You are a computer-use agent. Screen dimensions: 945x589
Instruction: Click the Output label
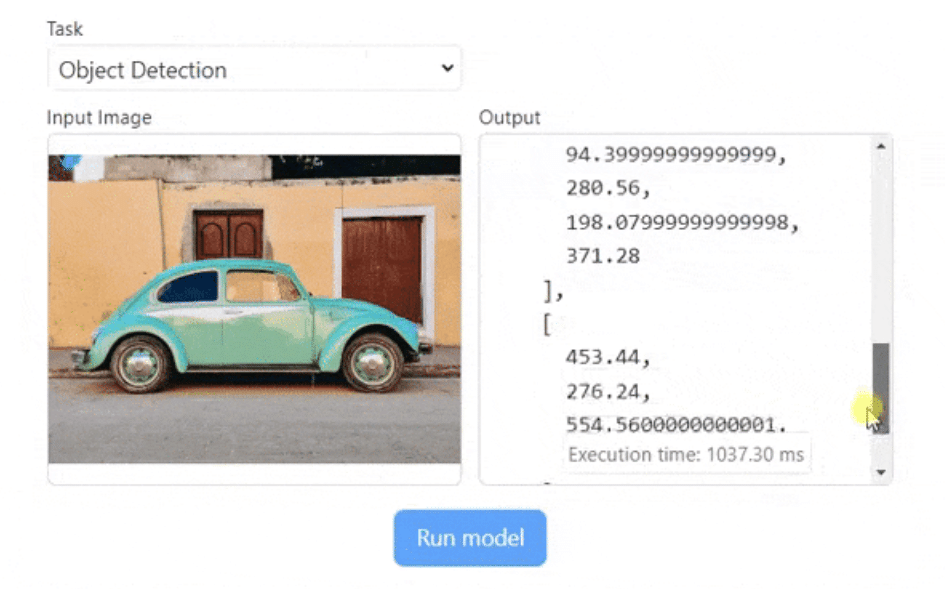click(x=509, y=118)
